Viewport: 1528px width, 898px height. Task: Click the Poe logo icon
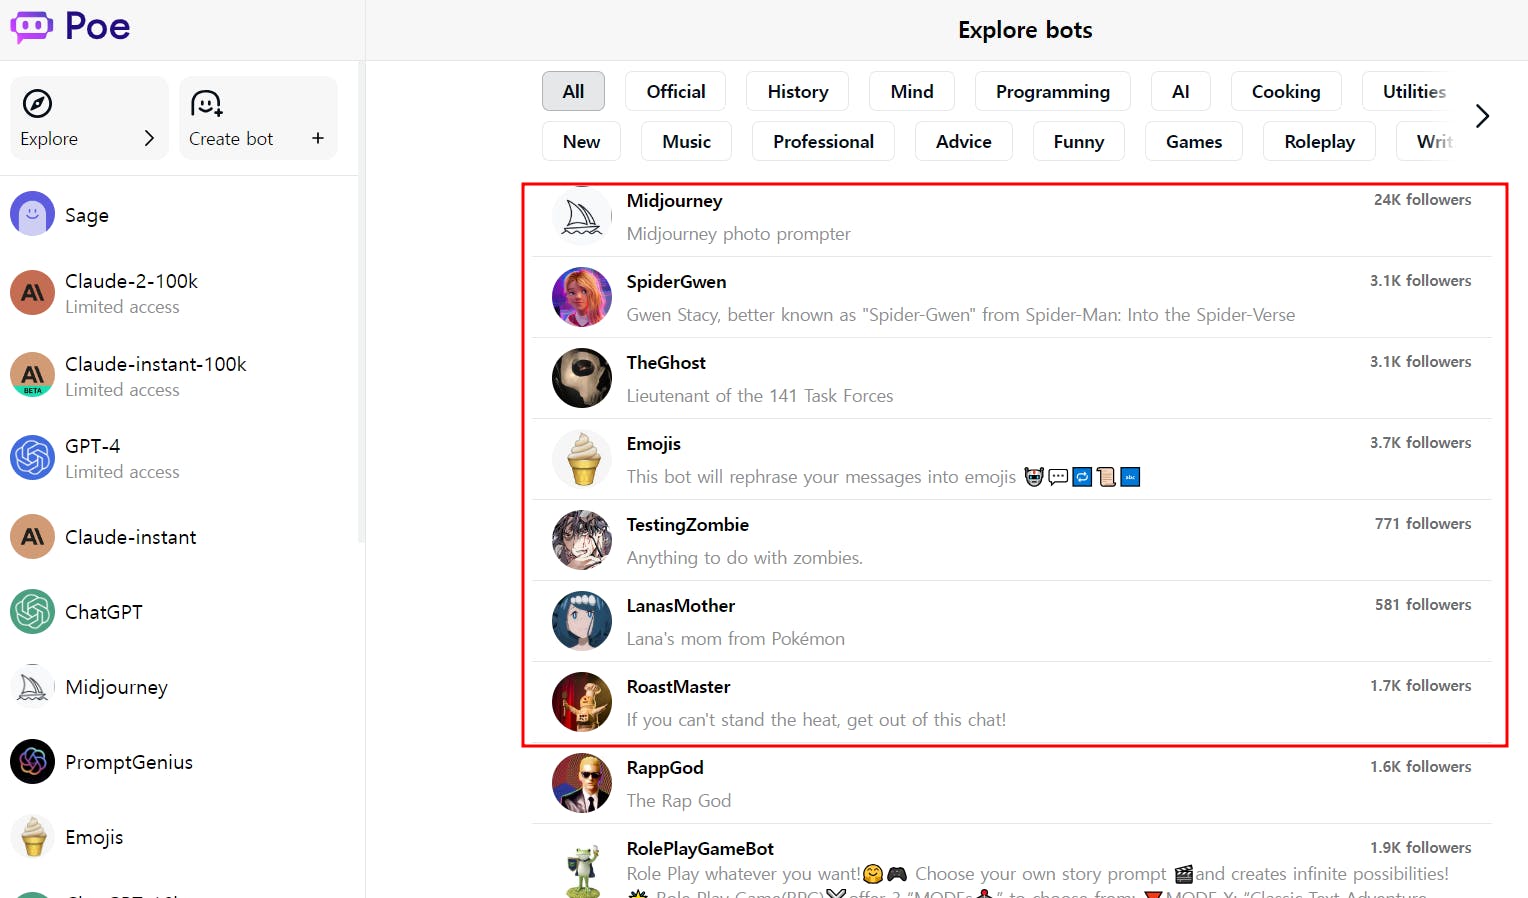31,26
